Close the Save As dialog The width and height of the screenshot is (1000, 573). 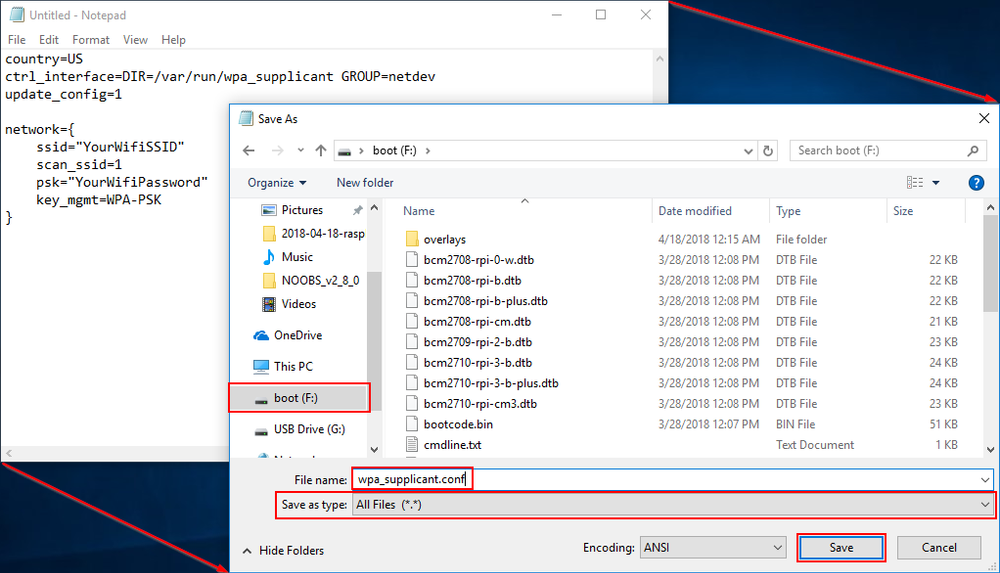tap(984, 118)
